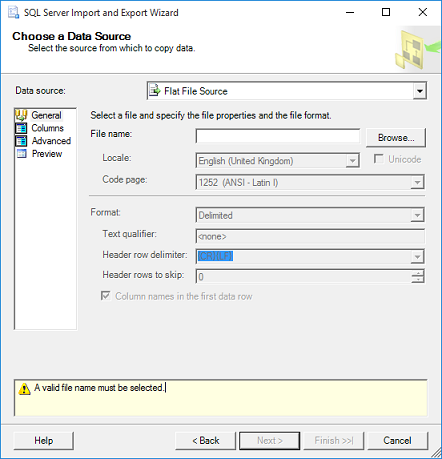Click the Browse... button

tap(396, 138)
